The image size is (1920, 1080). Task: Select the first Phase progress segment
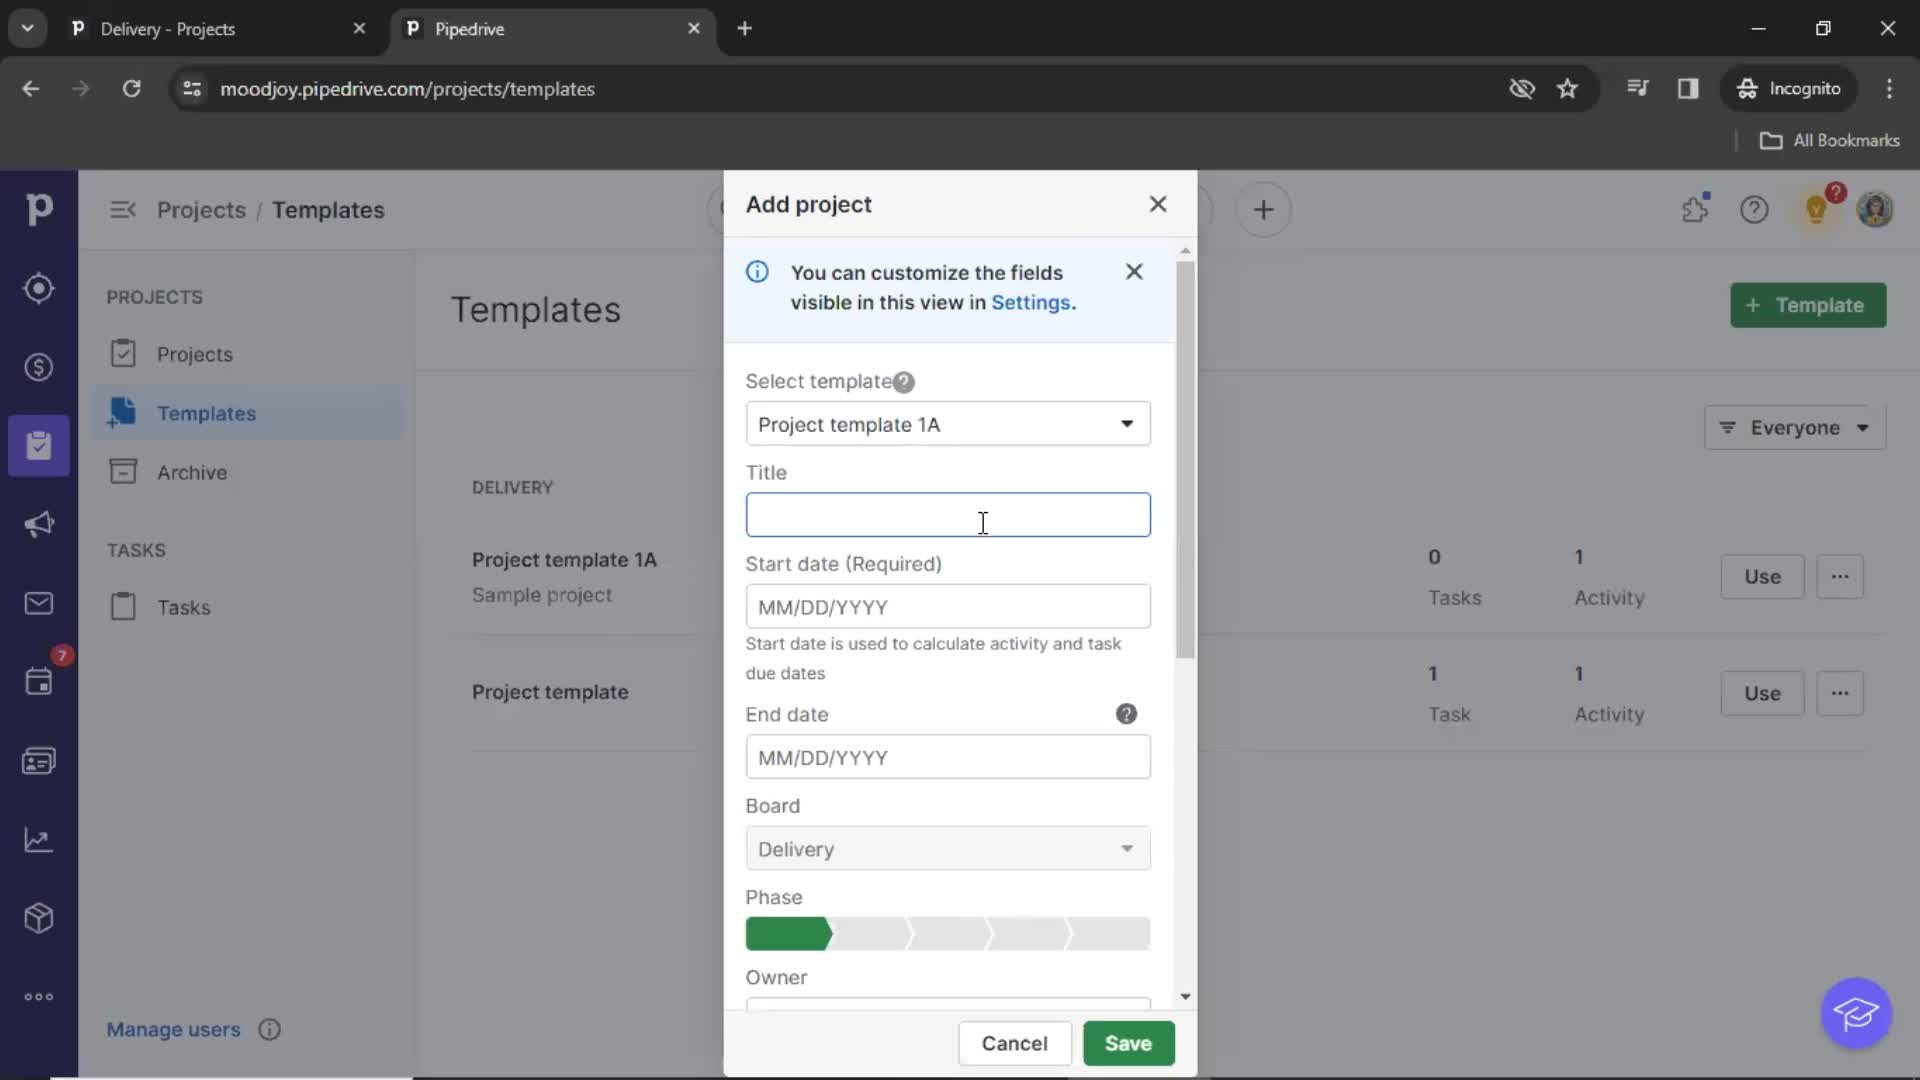(x=785, y=934)
